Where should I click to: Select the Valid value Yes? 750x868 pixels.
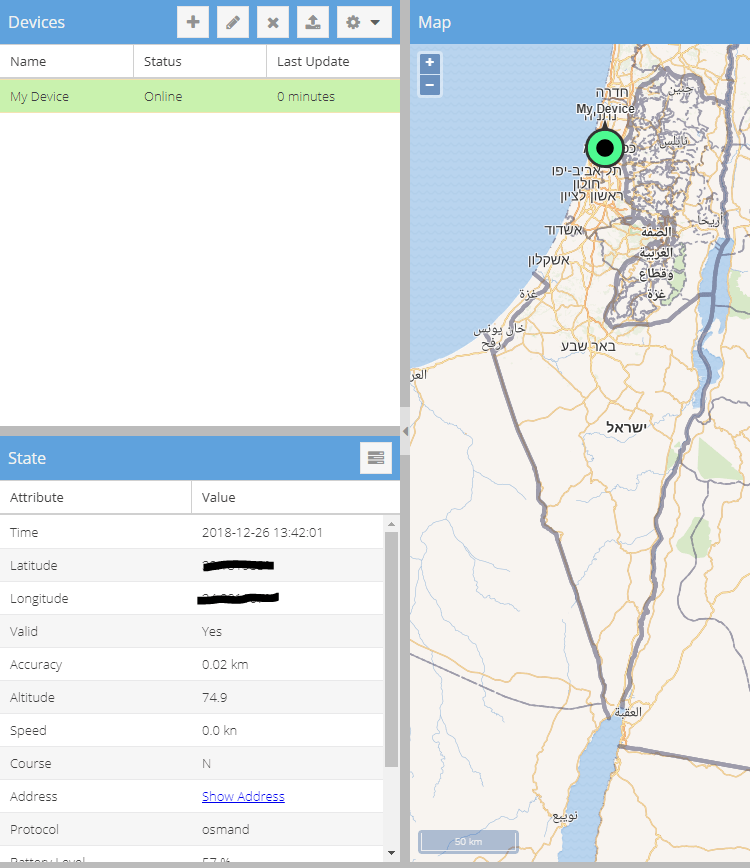coord(211,632)
